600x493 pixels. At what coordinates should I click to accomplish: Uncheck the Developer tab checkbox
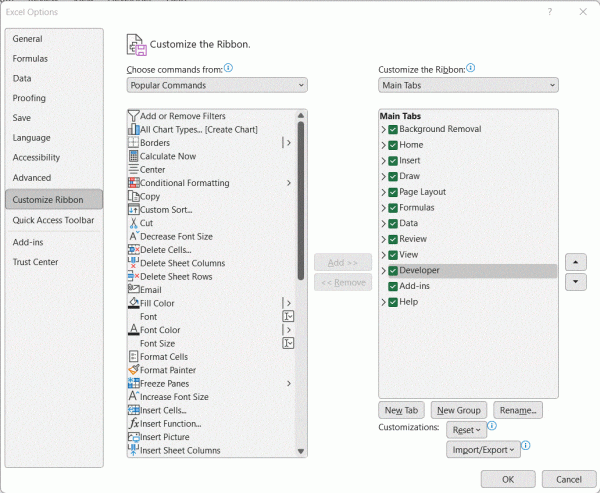tap(393, 271)
